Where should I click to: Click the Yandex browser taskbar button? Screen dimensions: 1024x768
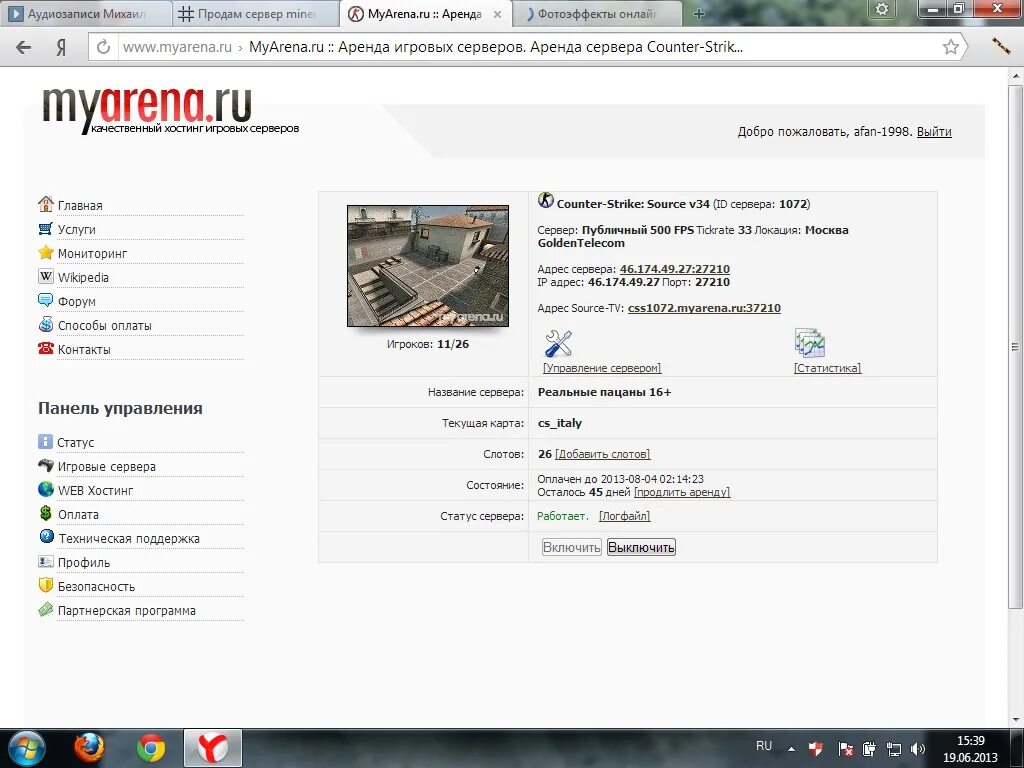213,748
